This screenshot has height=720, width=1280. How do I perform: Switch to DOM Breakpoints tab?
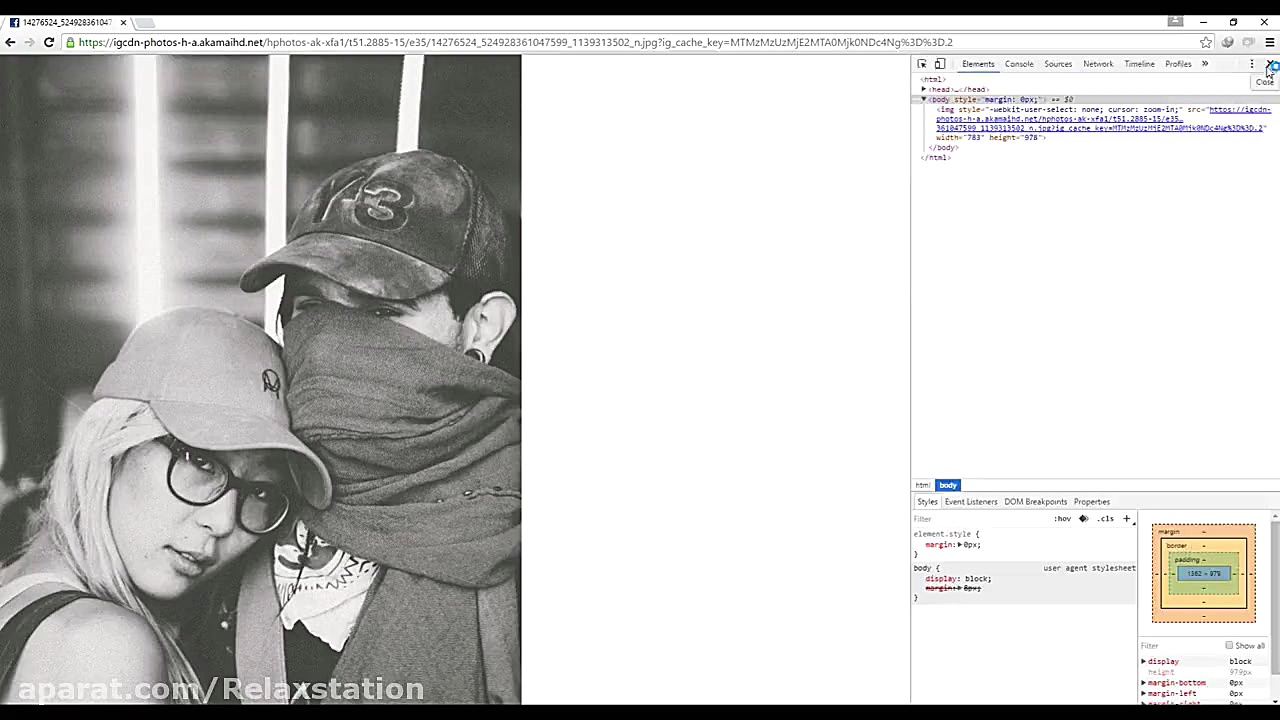tap(1035, 502)
